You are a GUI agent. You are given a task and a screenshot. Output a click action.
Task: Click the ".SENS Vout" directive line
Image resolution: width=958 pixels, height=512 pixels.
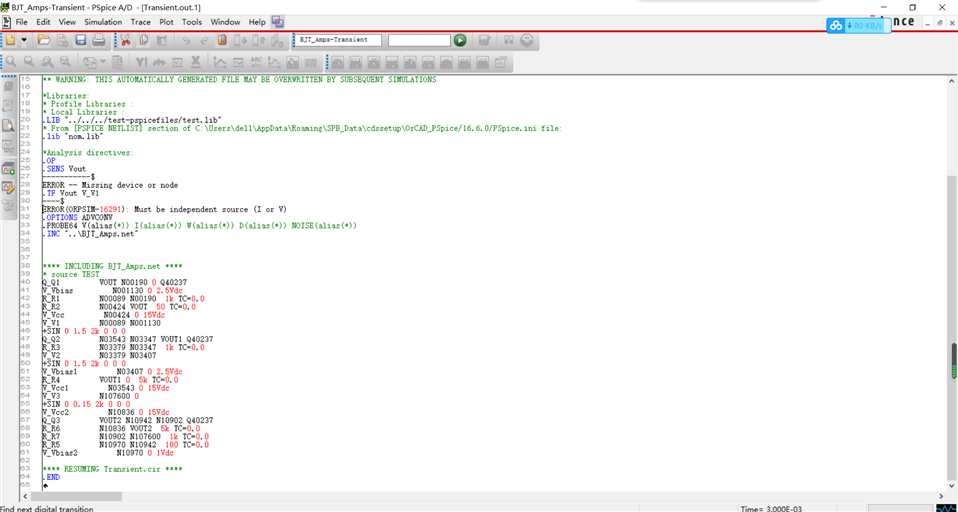click(x=64, y=169)
